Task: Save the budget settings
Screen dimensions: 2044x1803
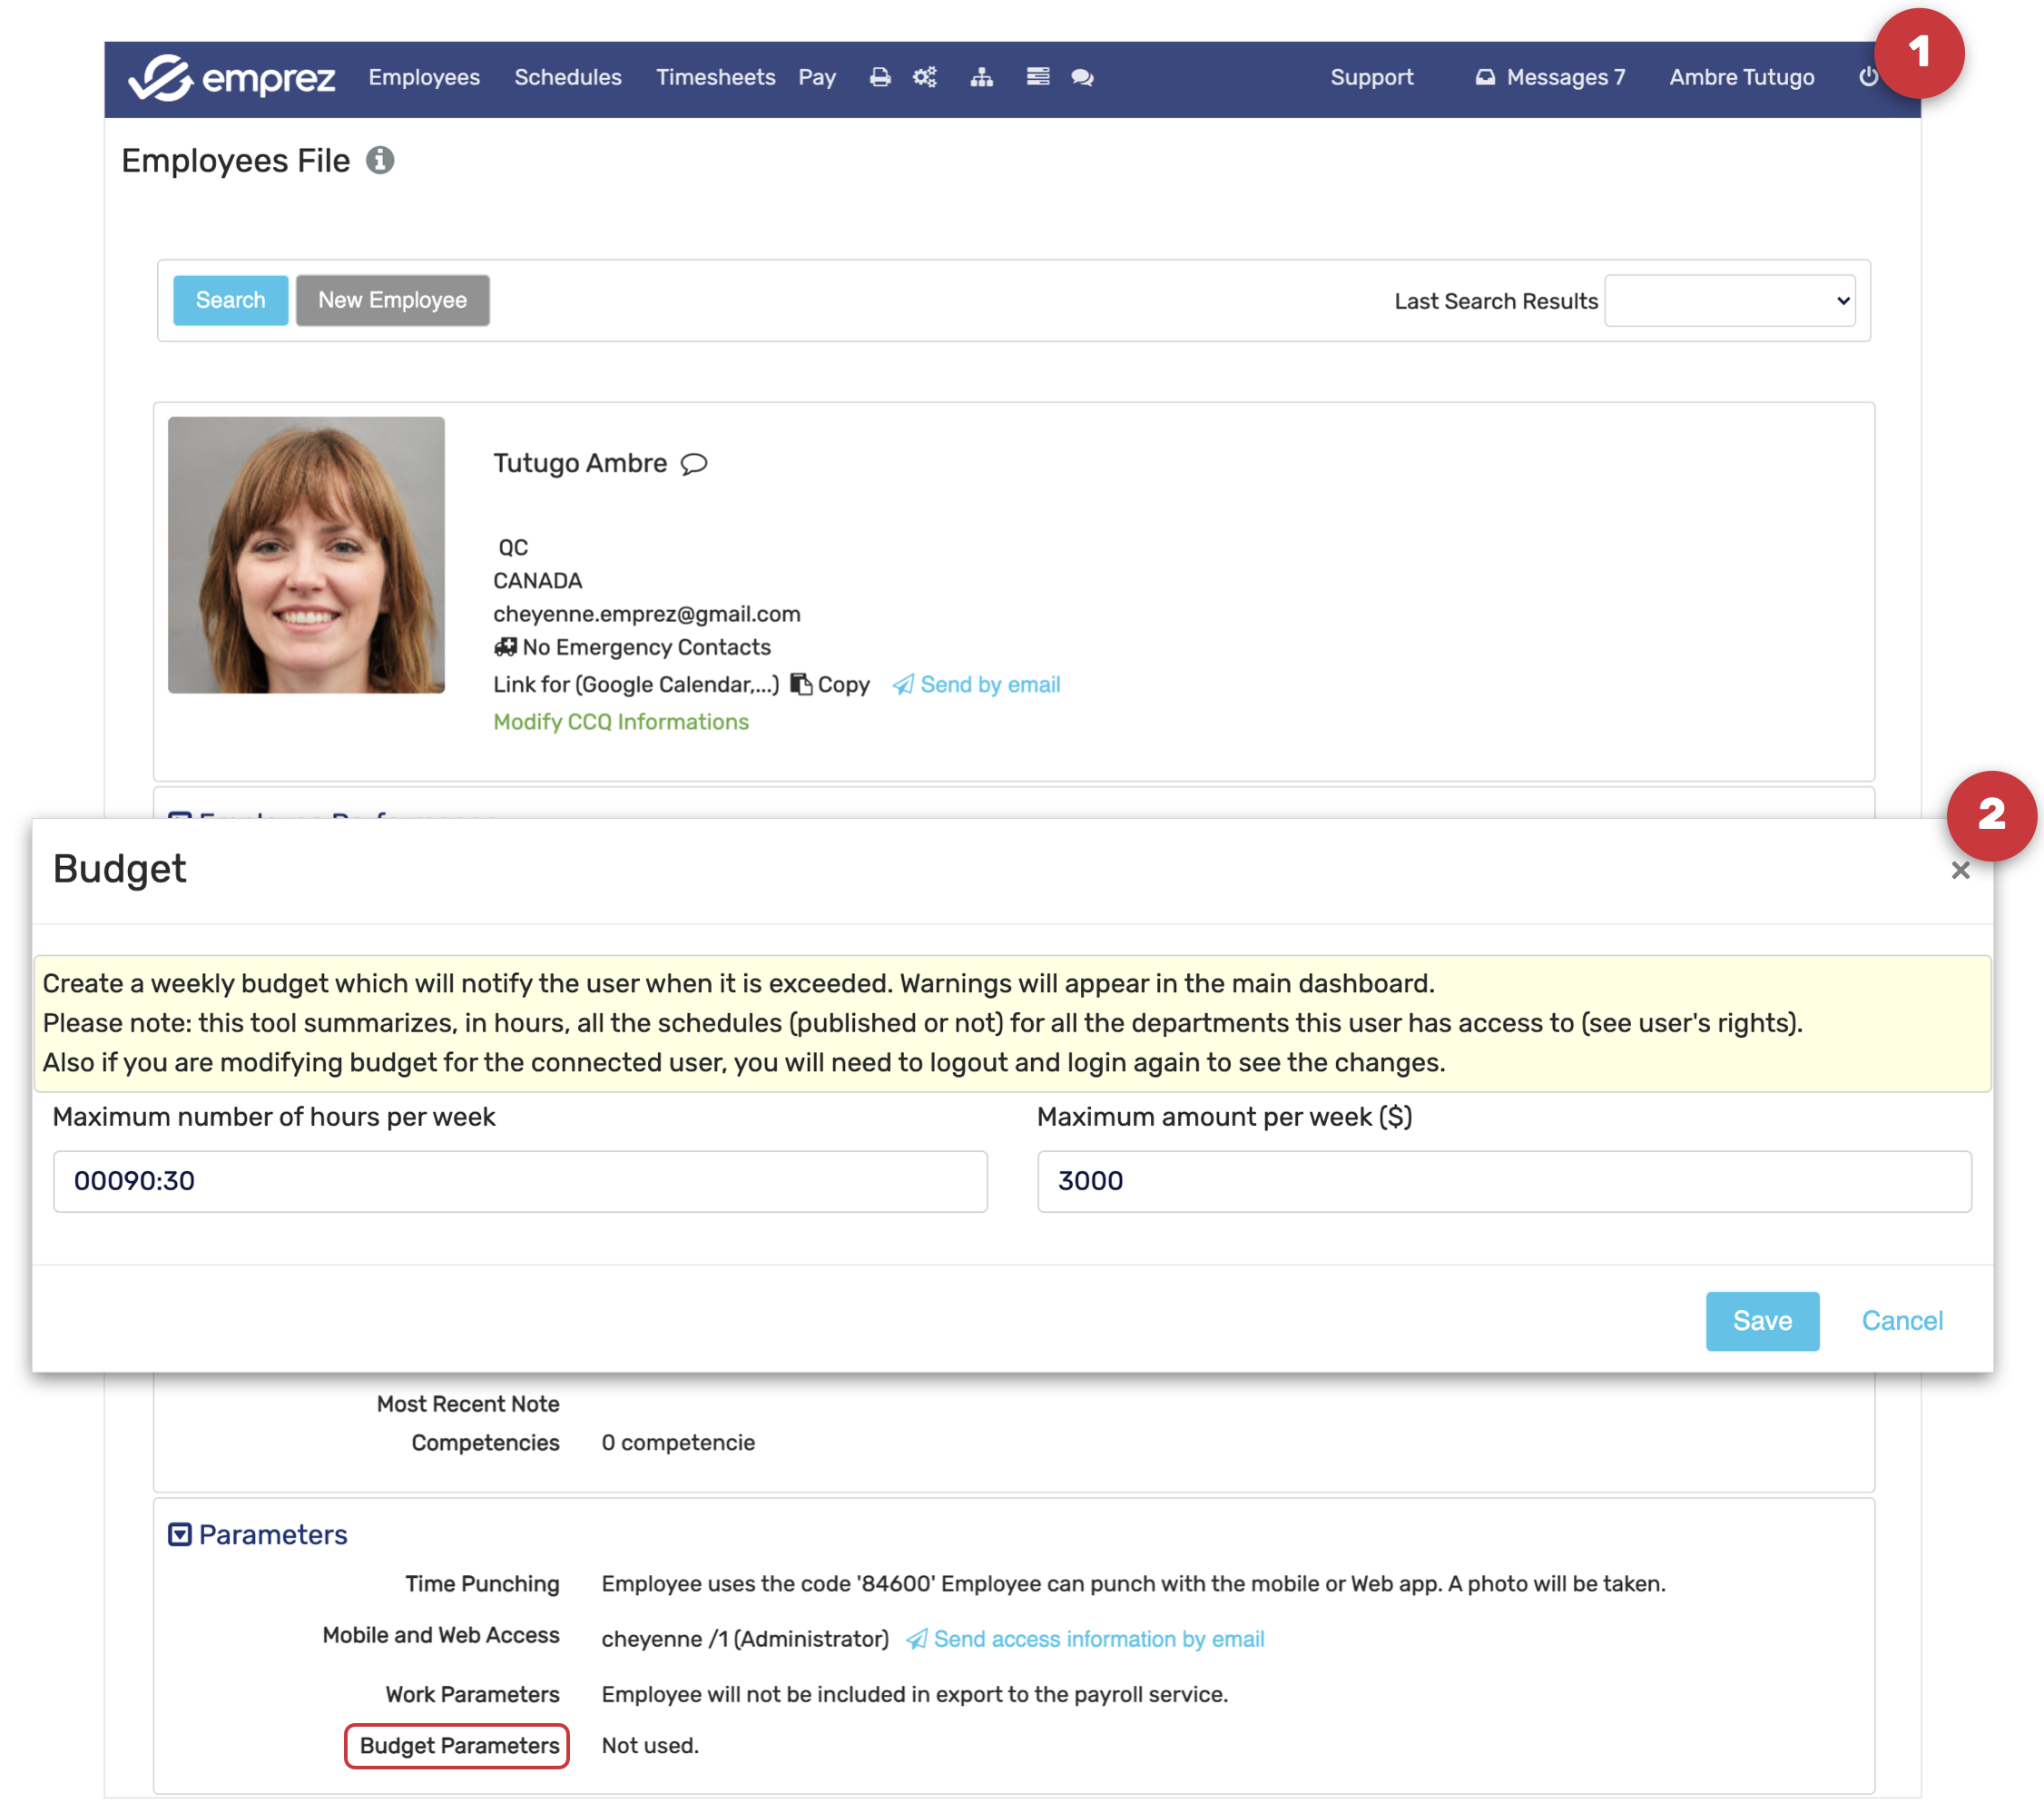Action: (1761, 1321)
